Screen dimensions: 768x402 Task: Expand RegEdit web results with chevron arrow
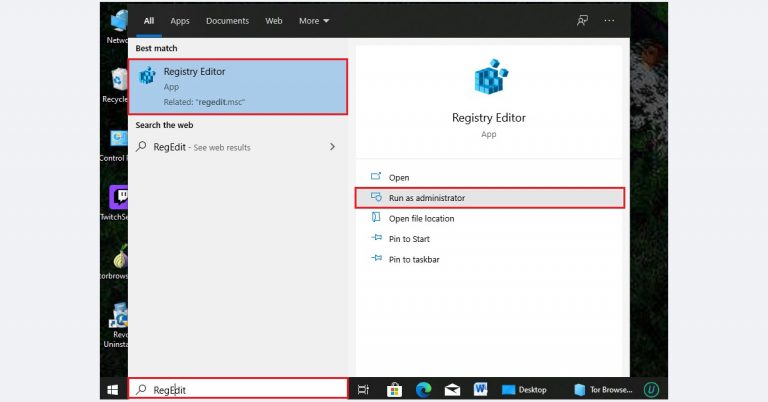coord(332,147)
